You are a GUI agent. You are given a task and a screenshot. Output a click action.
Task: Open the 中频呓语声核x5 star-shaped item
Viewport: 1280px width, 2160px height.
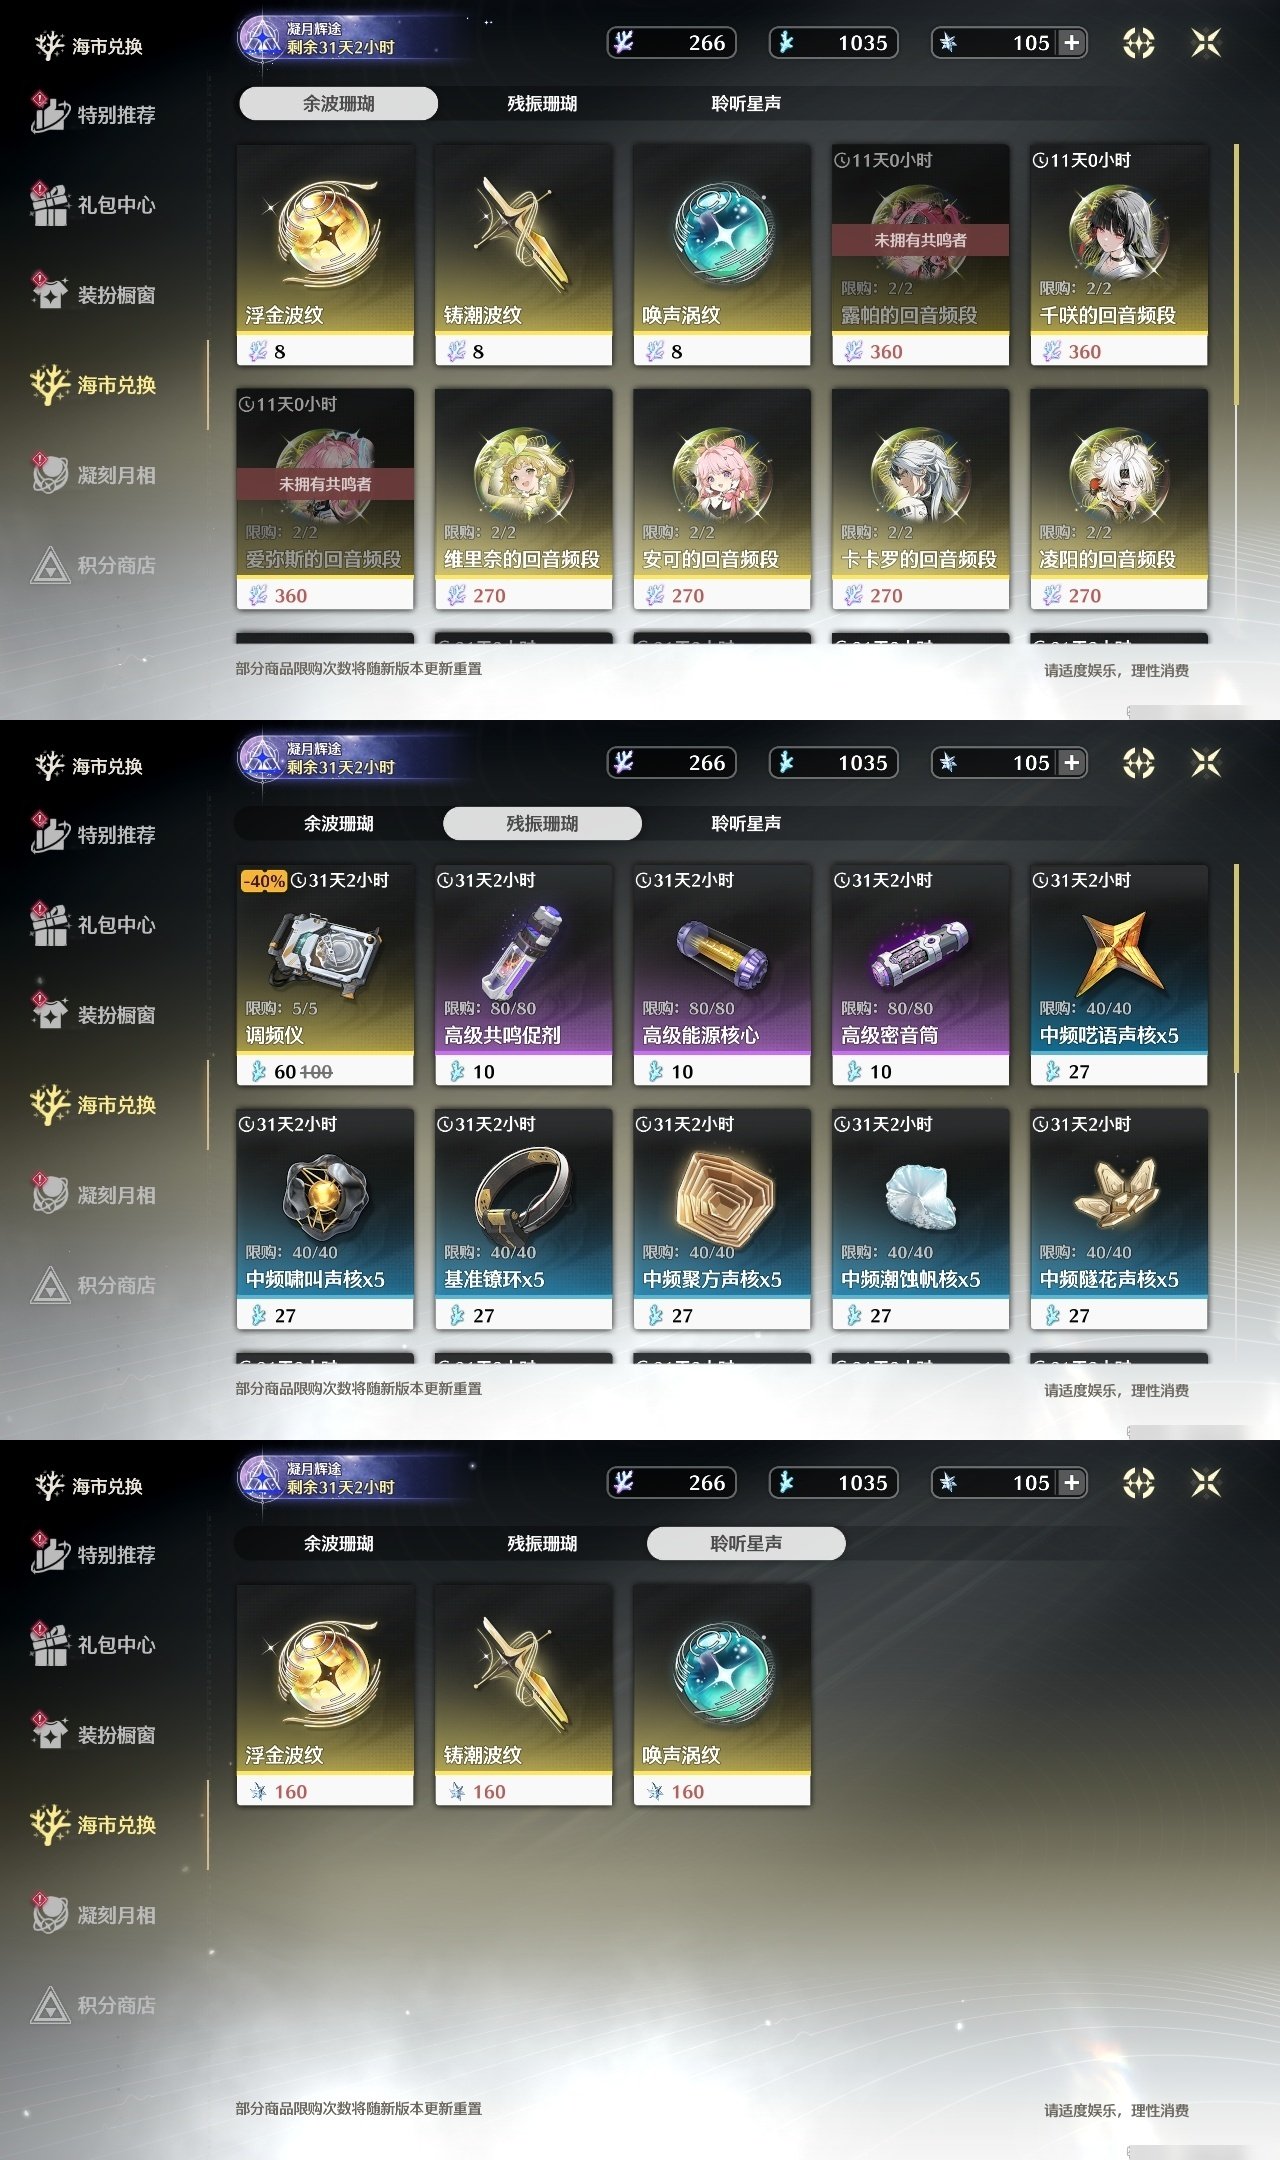(x=1119, y=975)
